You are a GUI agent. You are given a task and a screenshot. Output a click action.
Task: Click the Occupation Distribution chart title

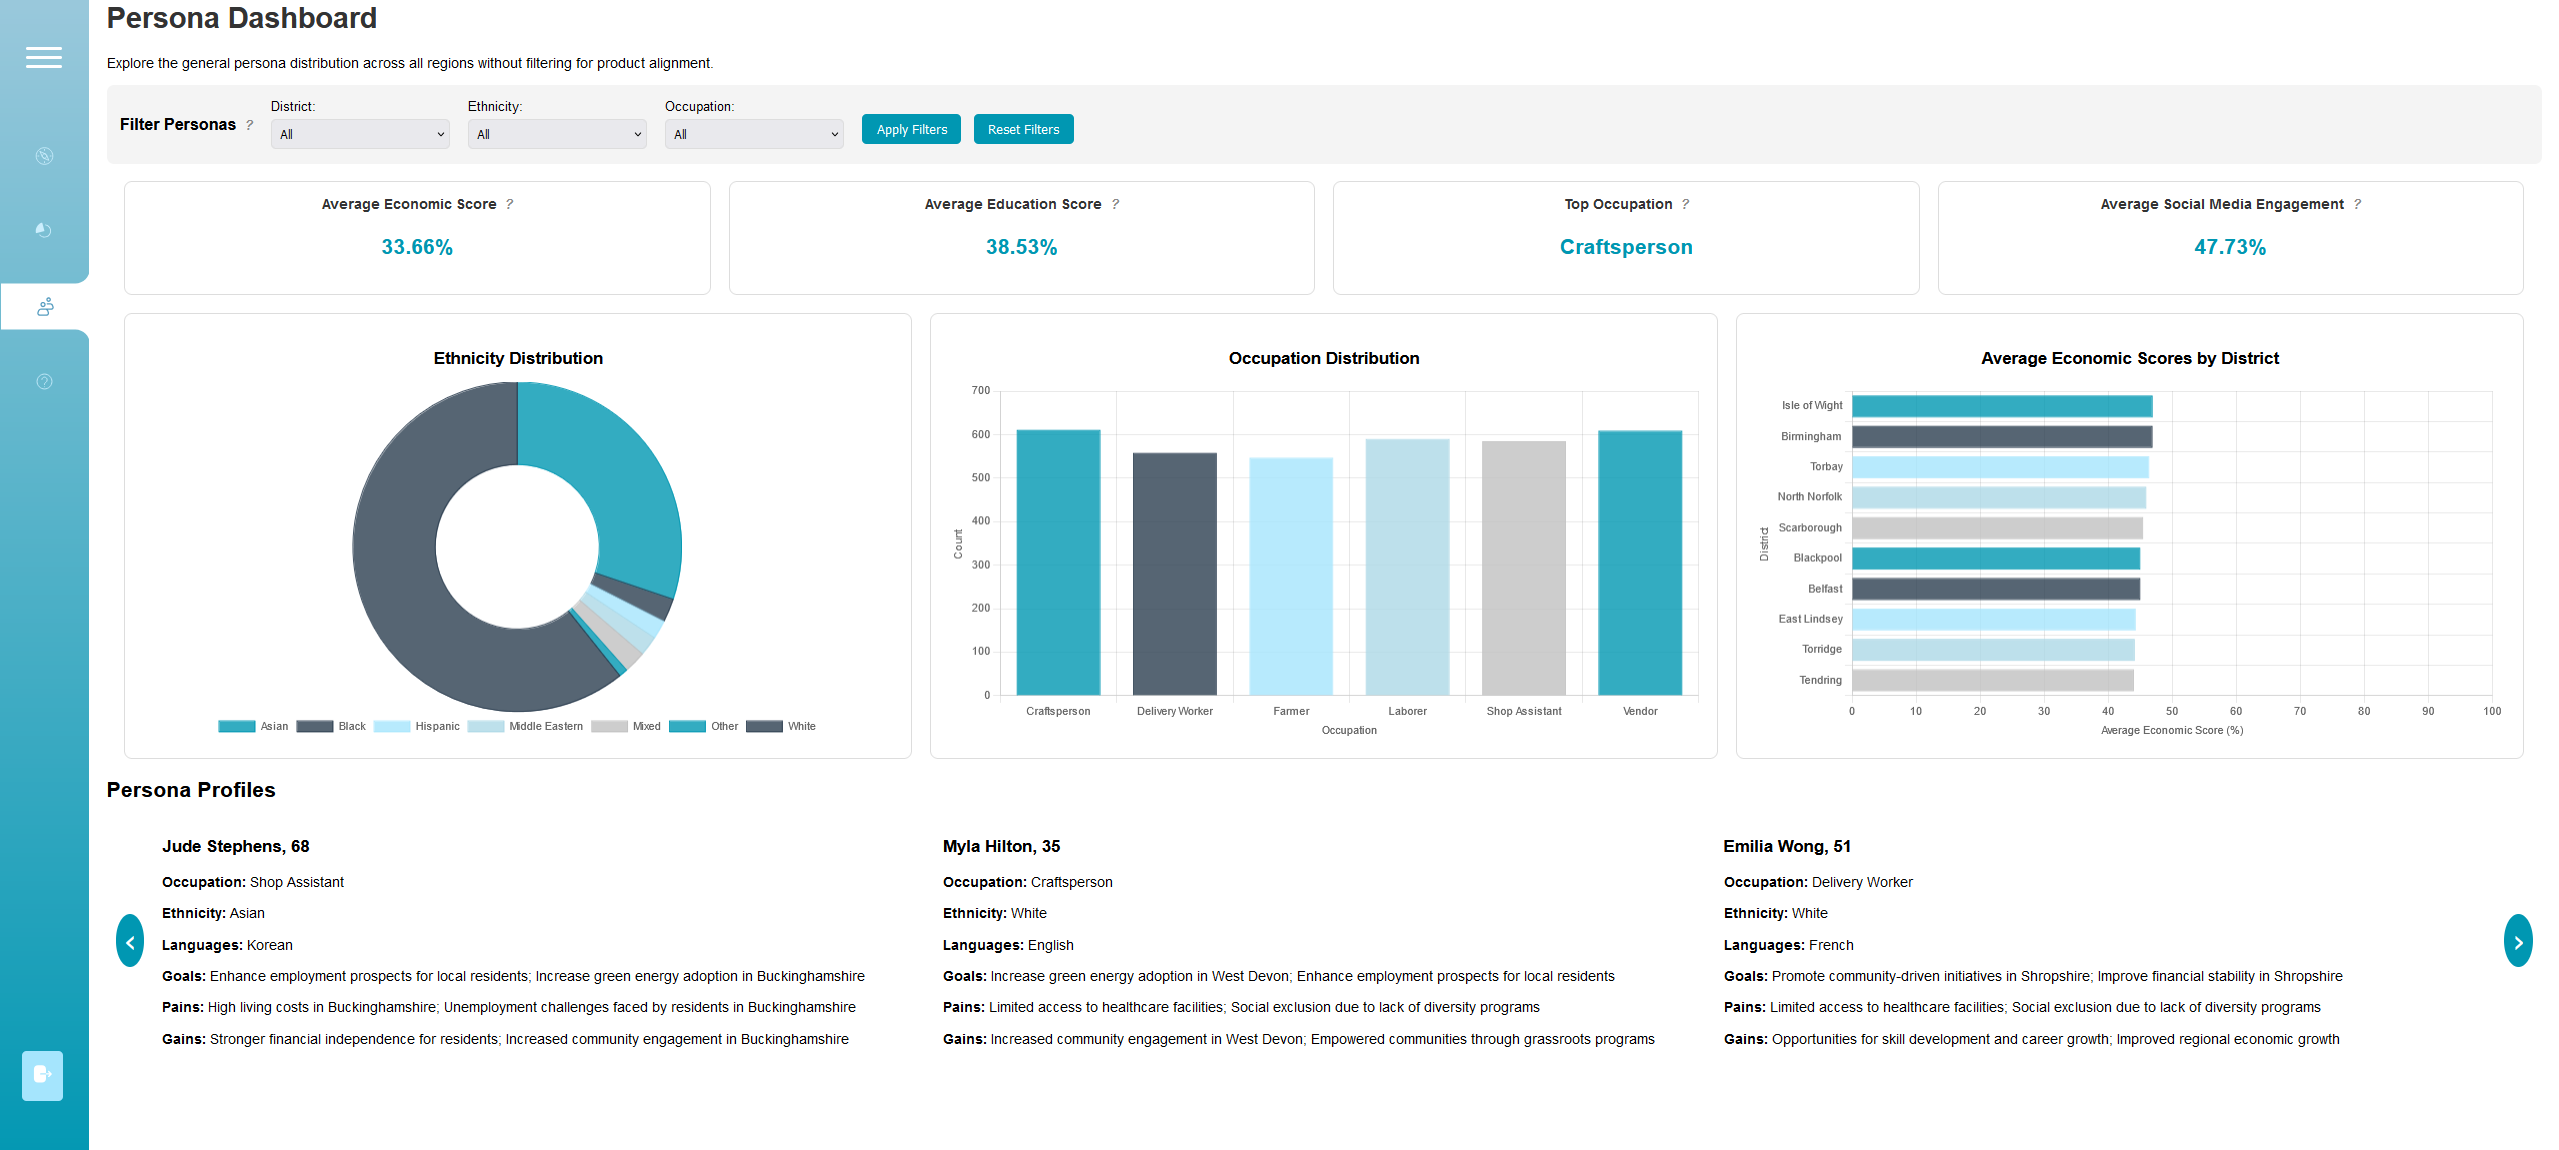(x=1324, y=358)
